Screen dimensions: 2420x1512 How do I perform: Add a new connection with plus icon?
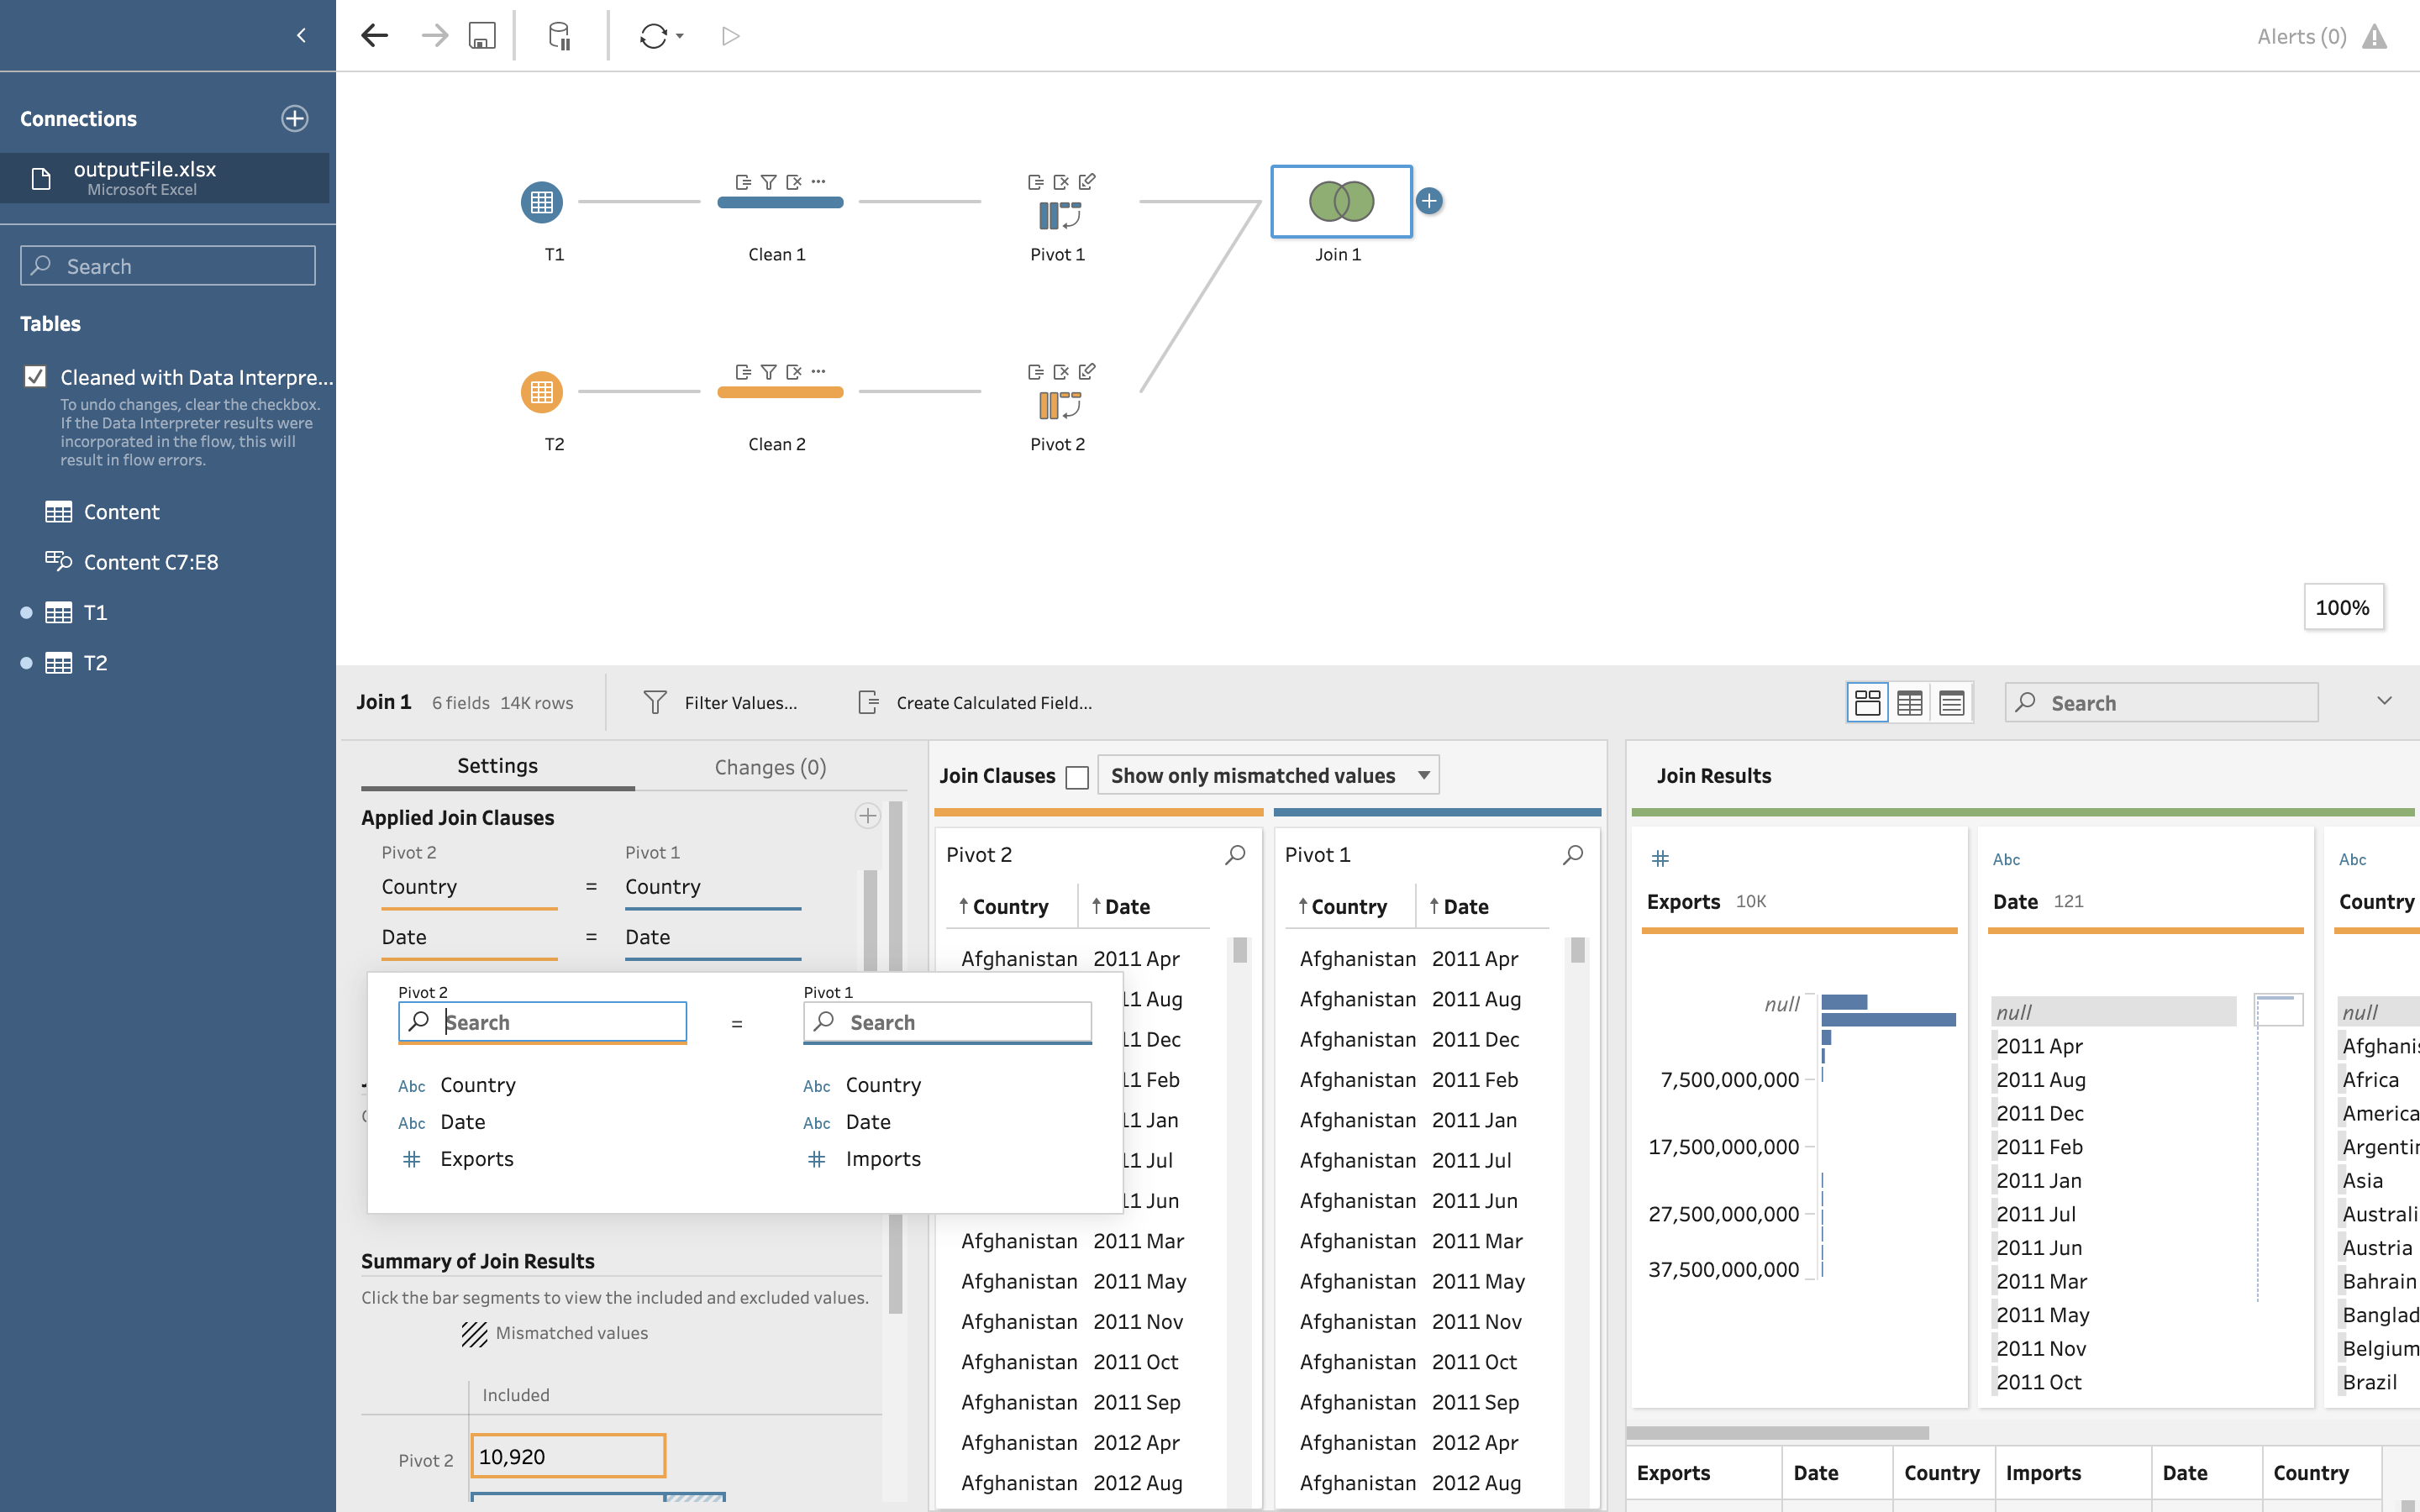[294, 118]
